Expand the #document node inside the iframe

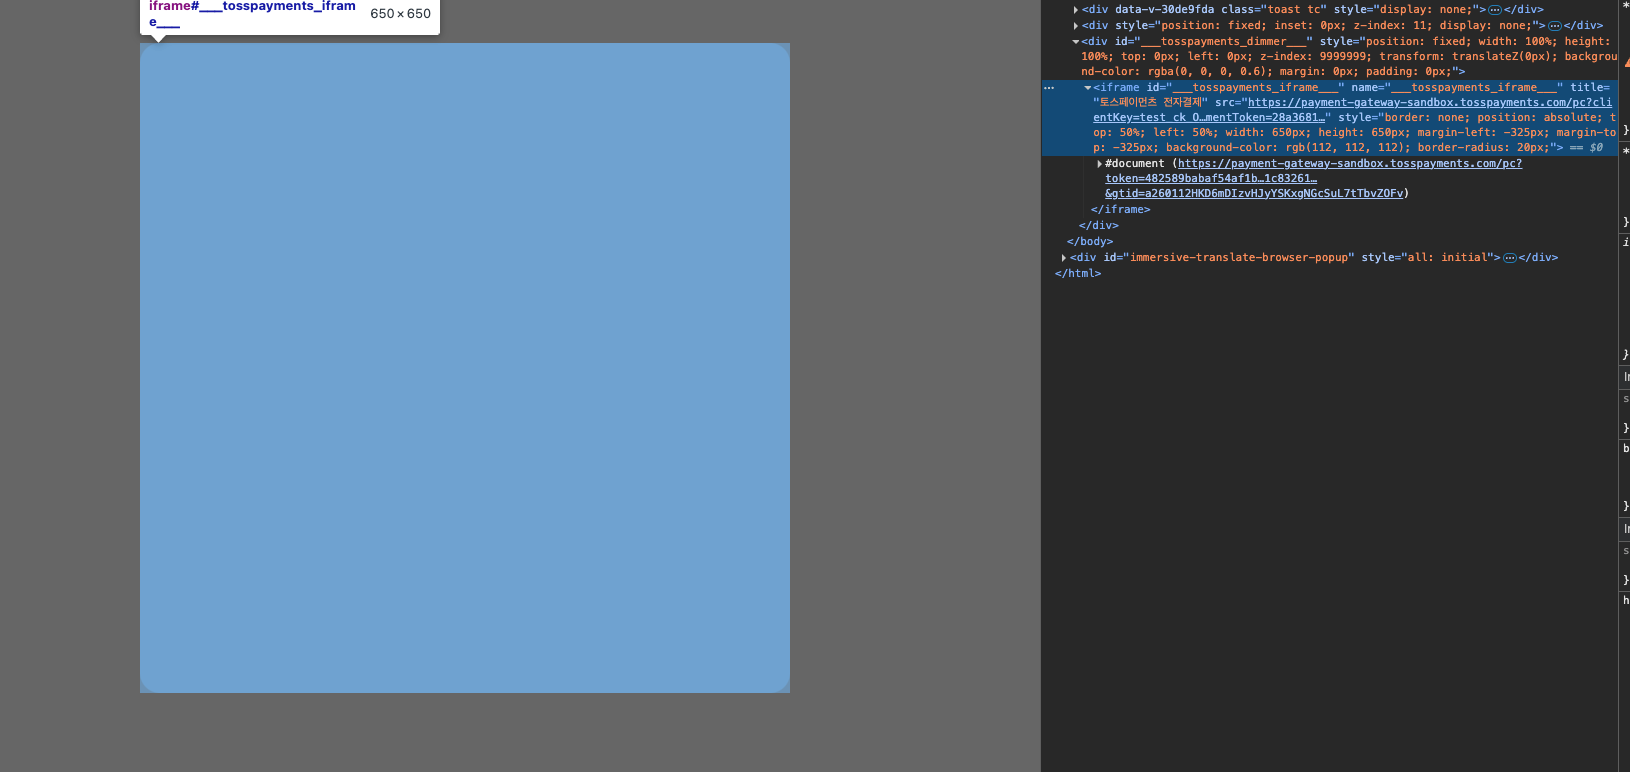tap(1100, 164)
